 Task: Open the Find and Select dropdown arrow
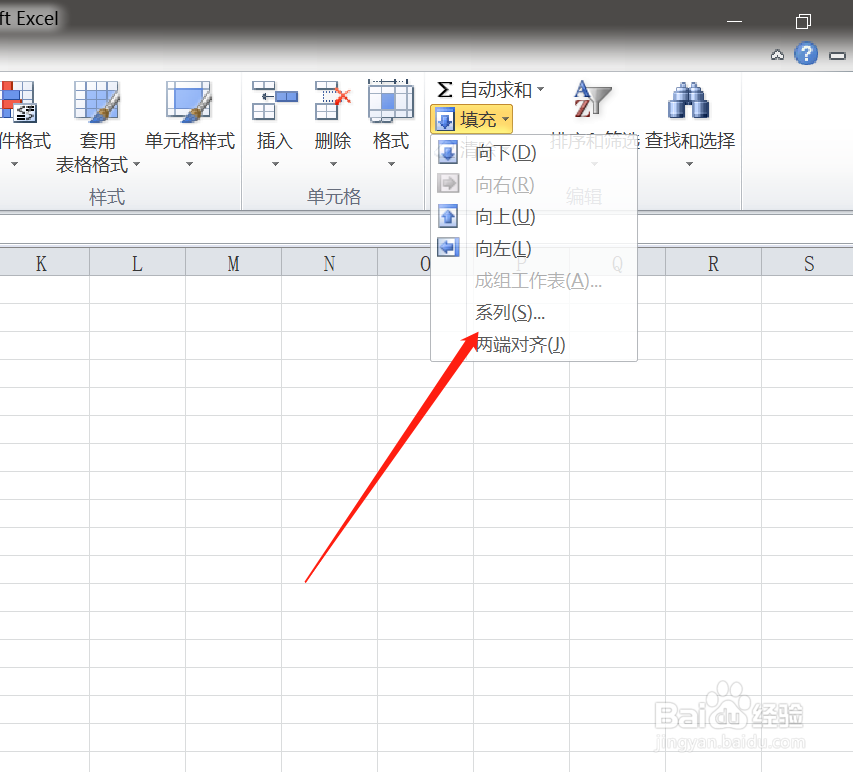pyautogui.click(x=689, y=164)
